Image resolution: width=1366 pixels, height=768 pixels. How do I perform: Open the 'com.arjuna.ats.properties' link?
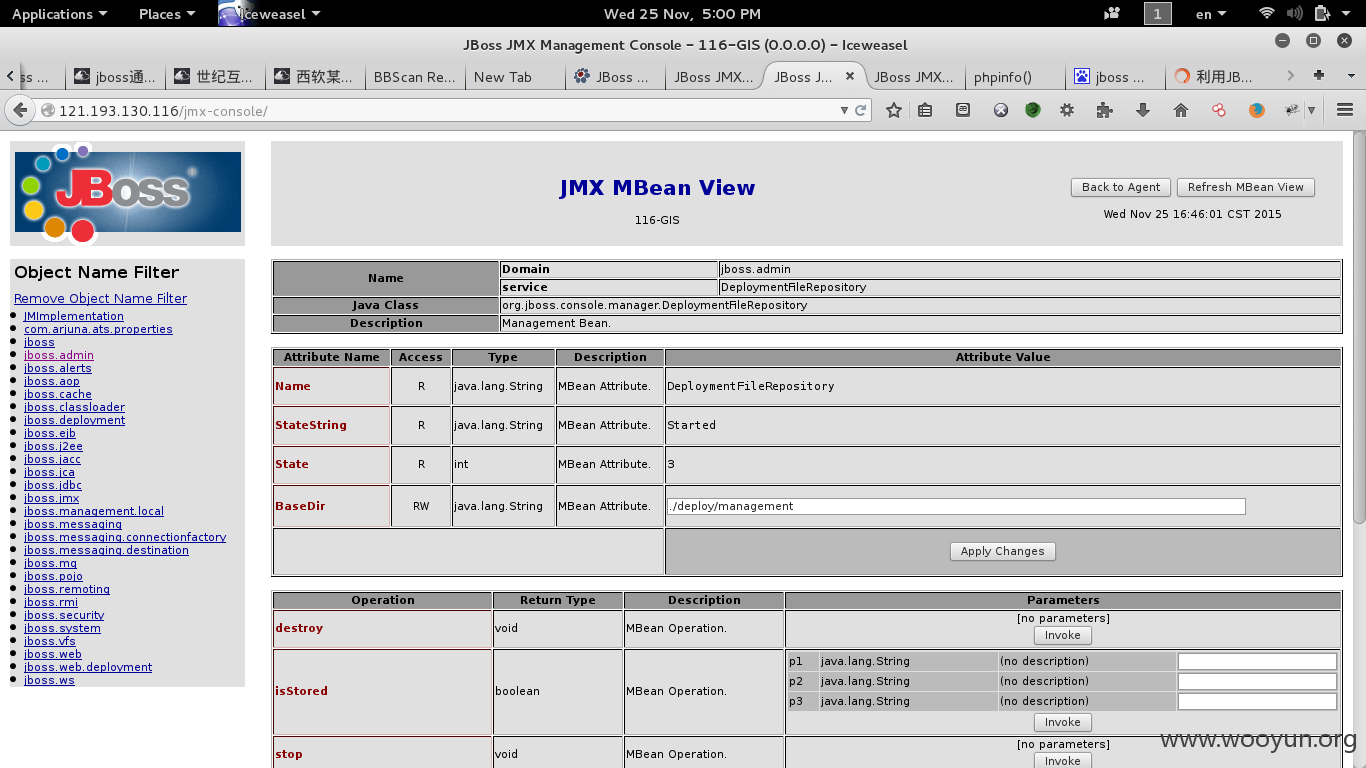(98, 329)
